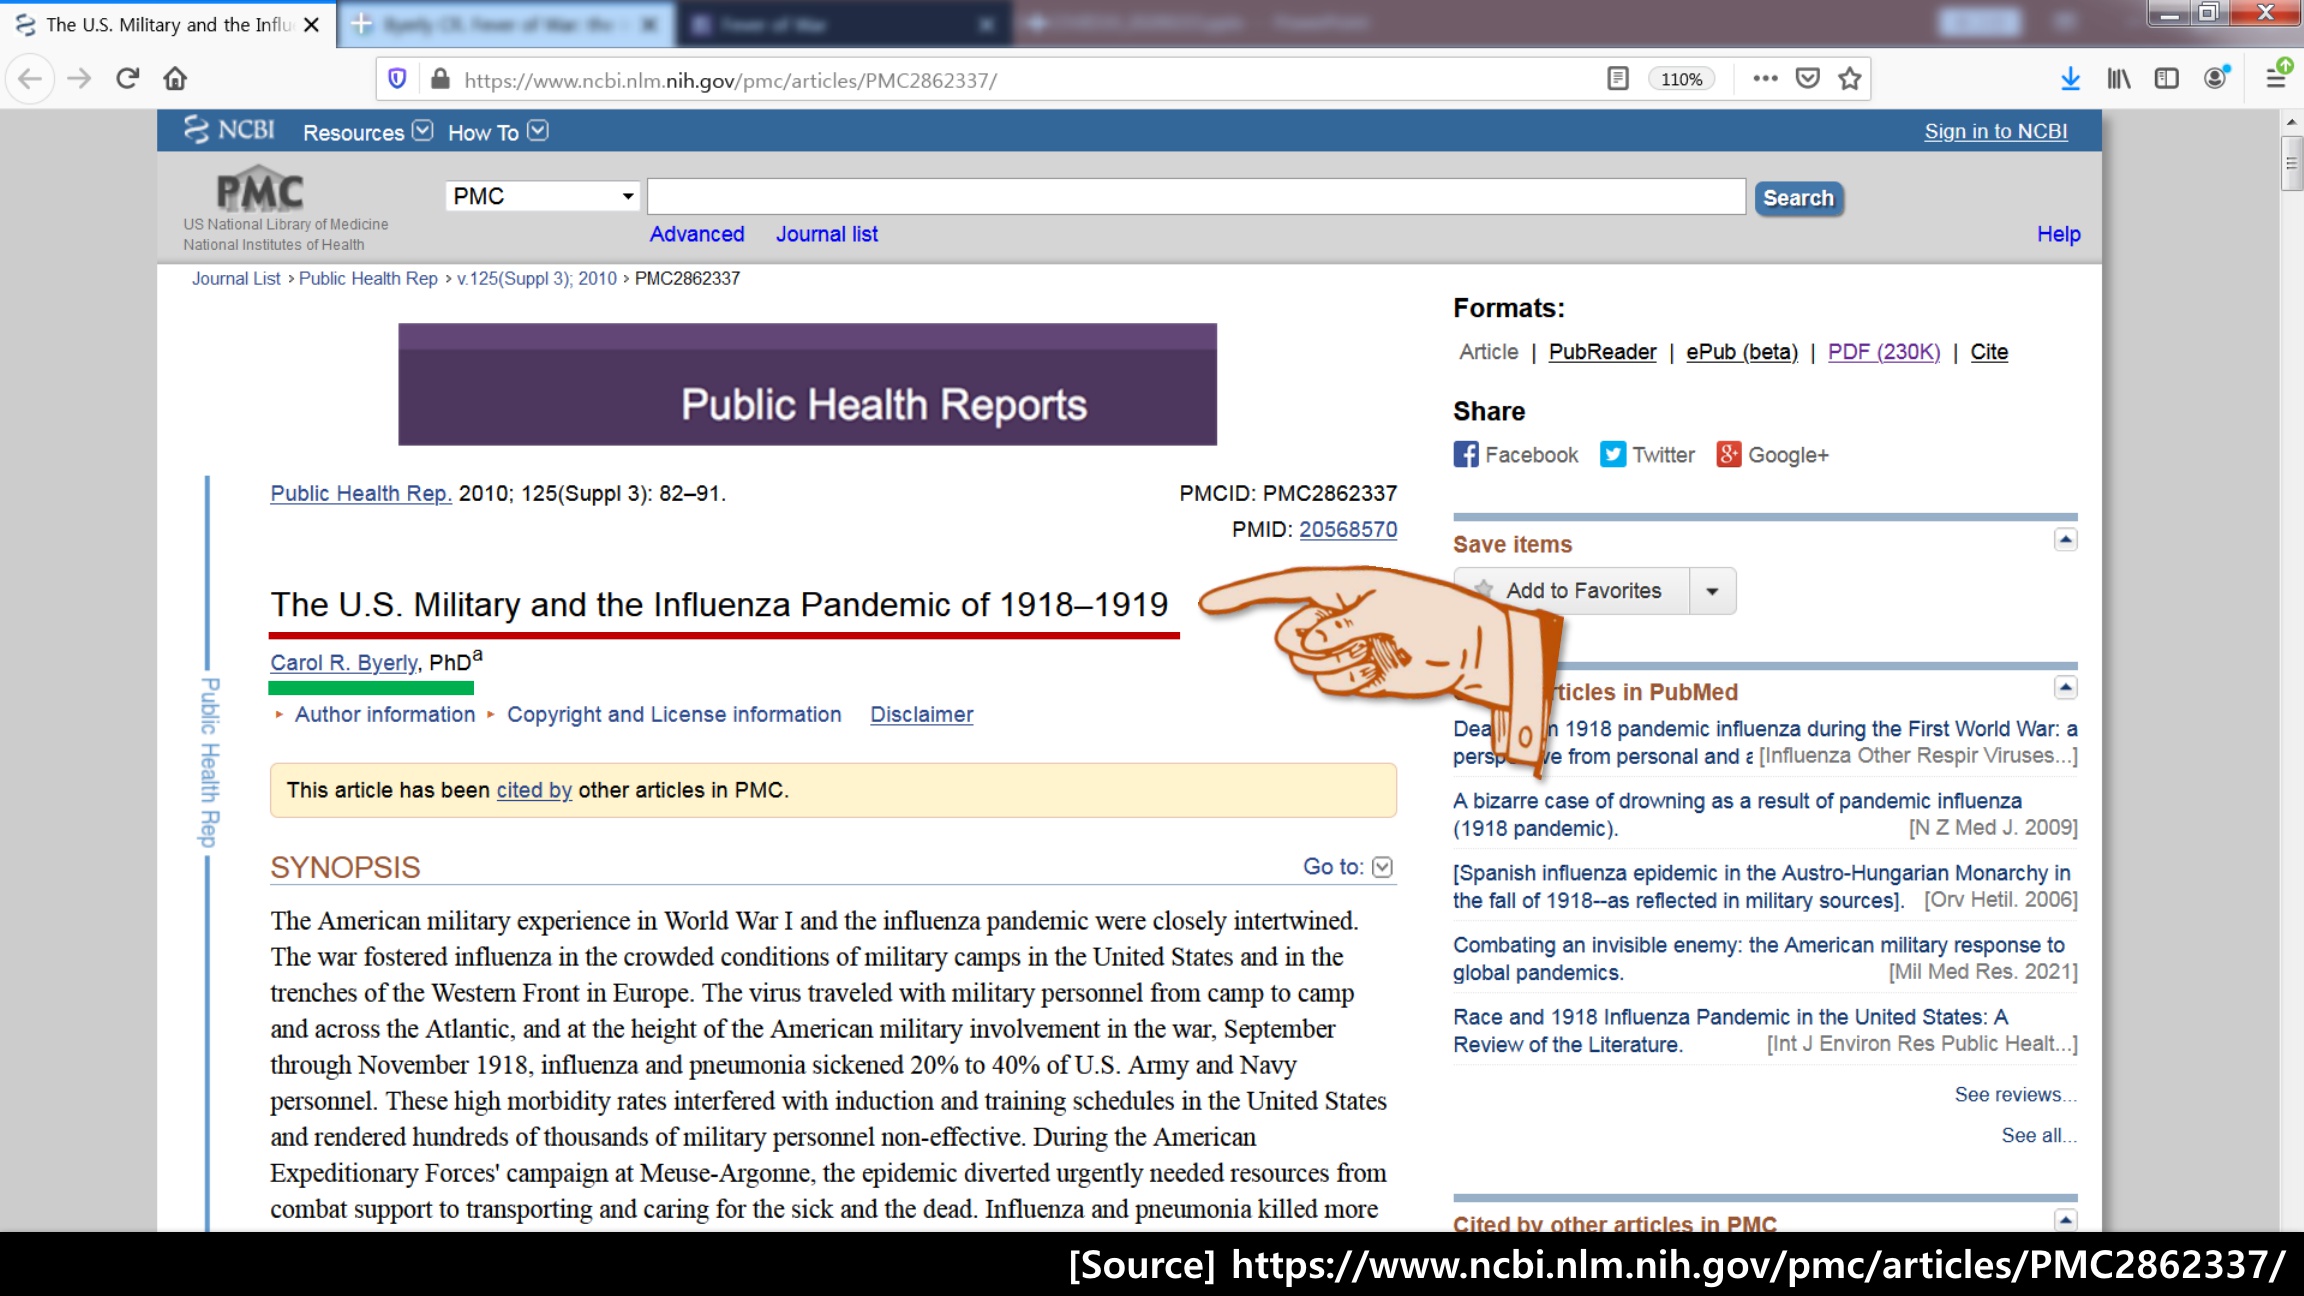The height and width of the screenshot is (1296, 2304).
Task: Save page to Pocket icon
Action: tap(1808, 79)
